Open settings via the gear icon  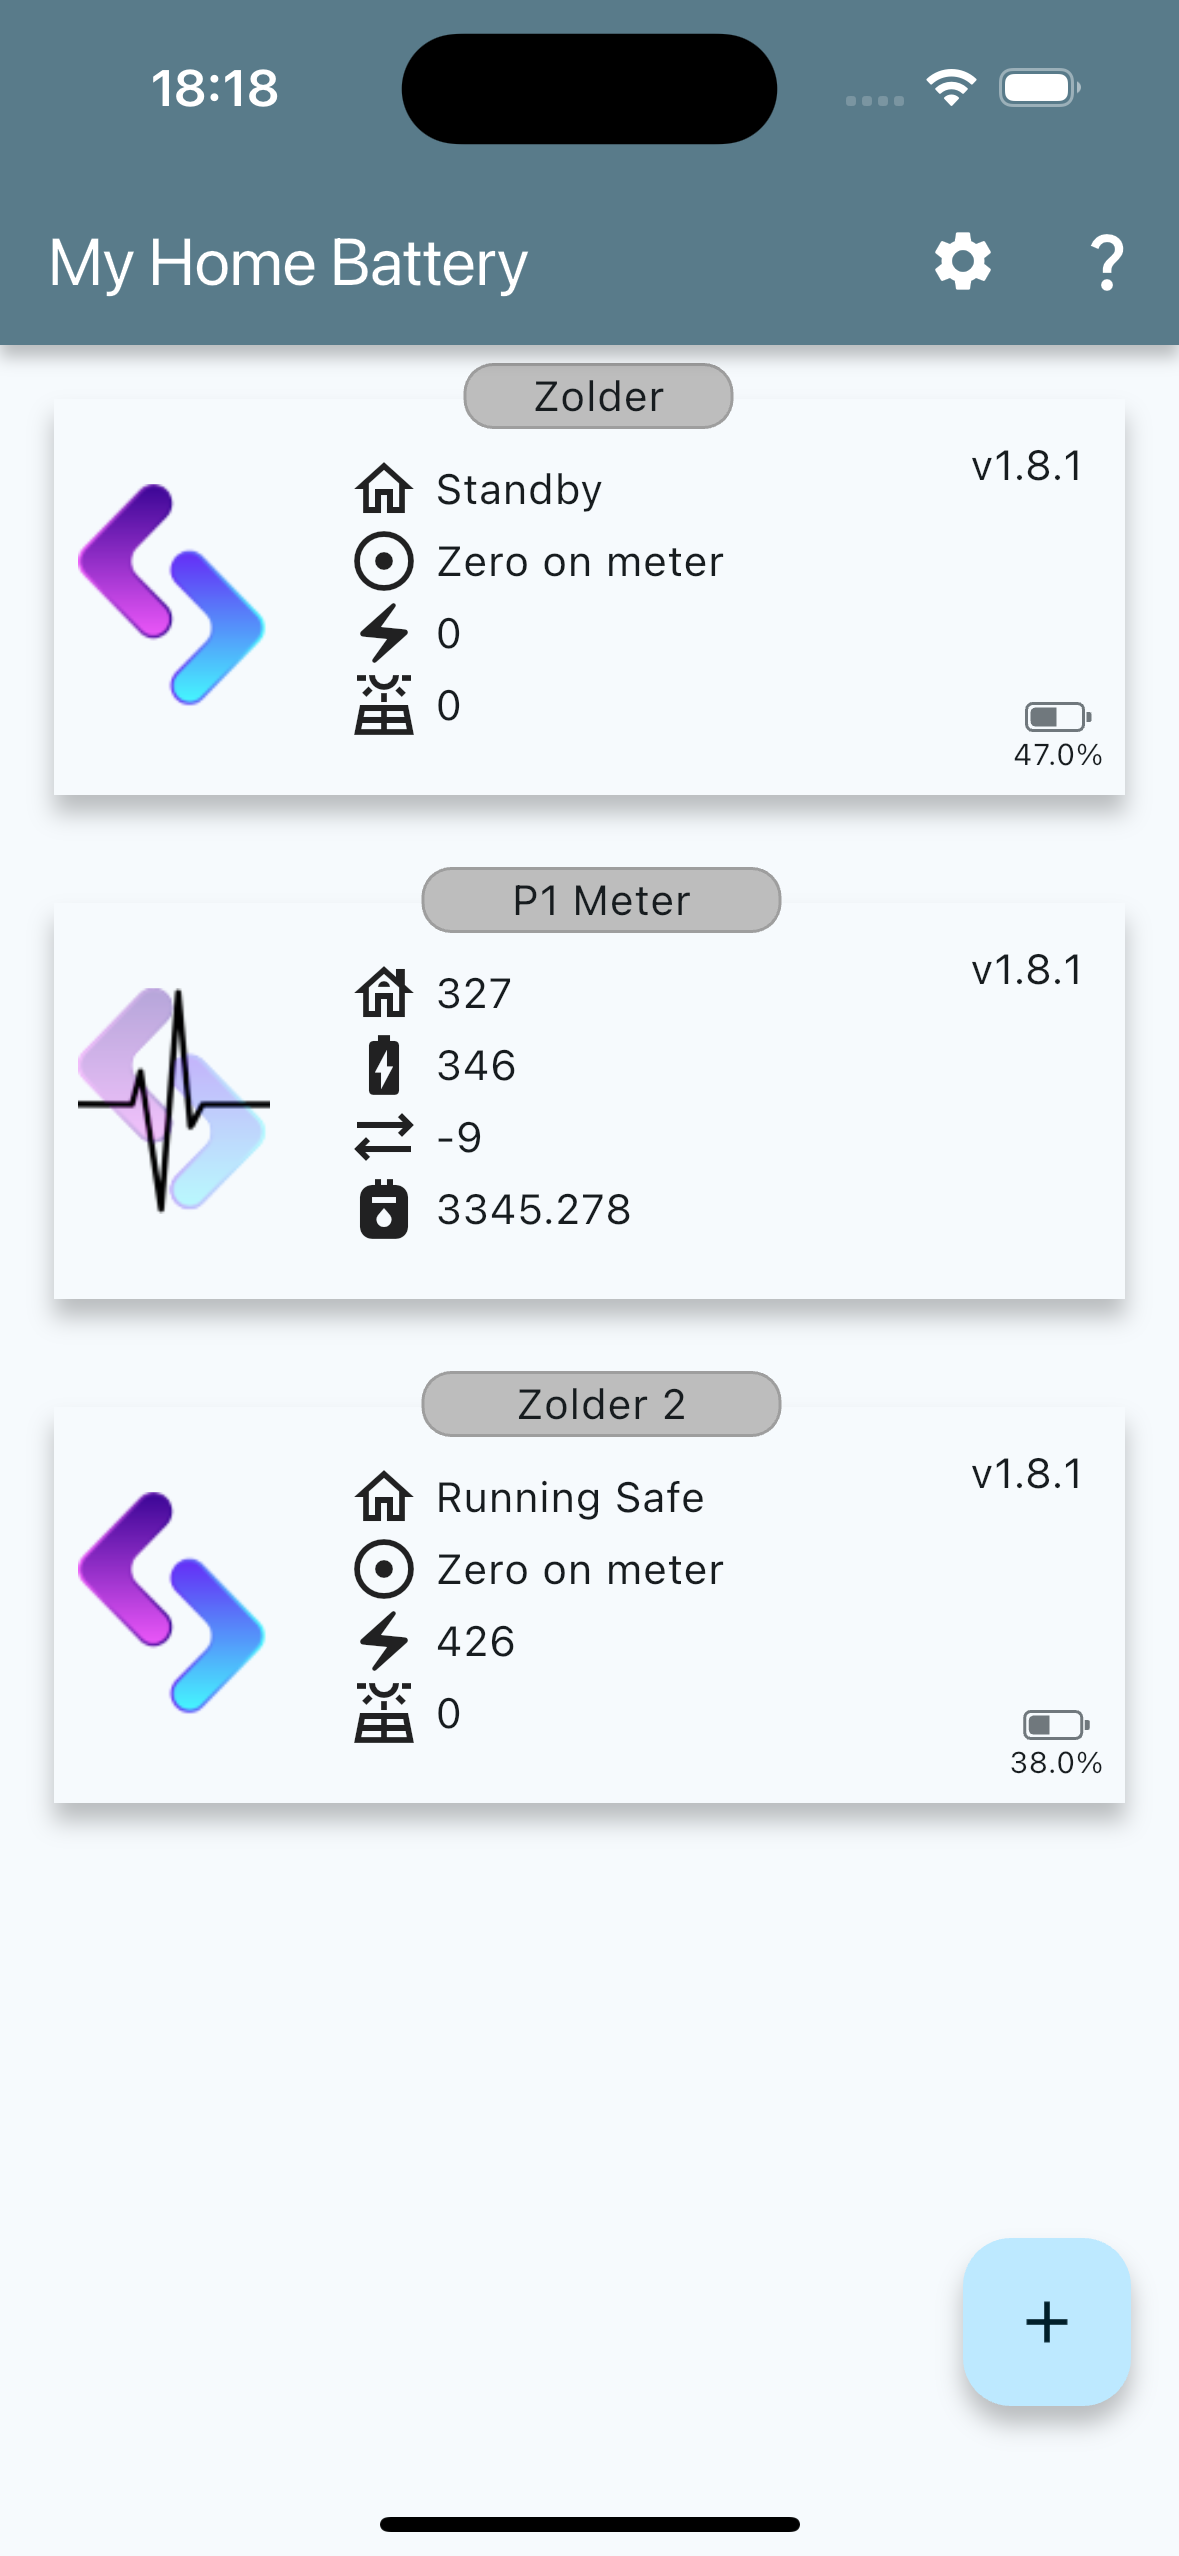(962, 263)
